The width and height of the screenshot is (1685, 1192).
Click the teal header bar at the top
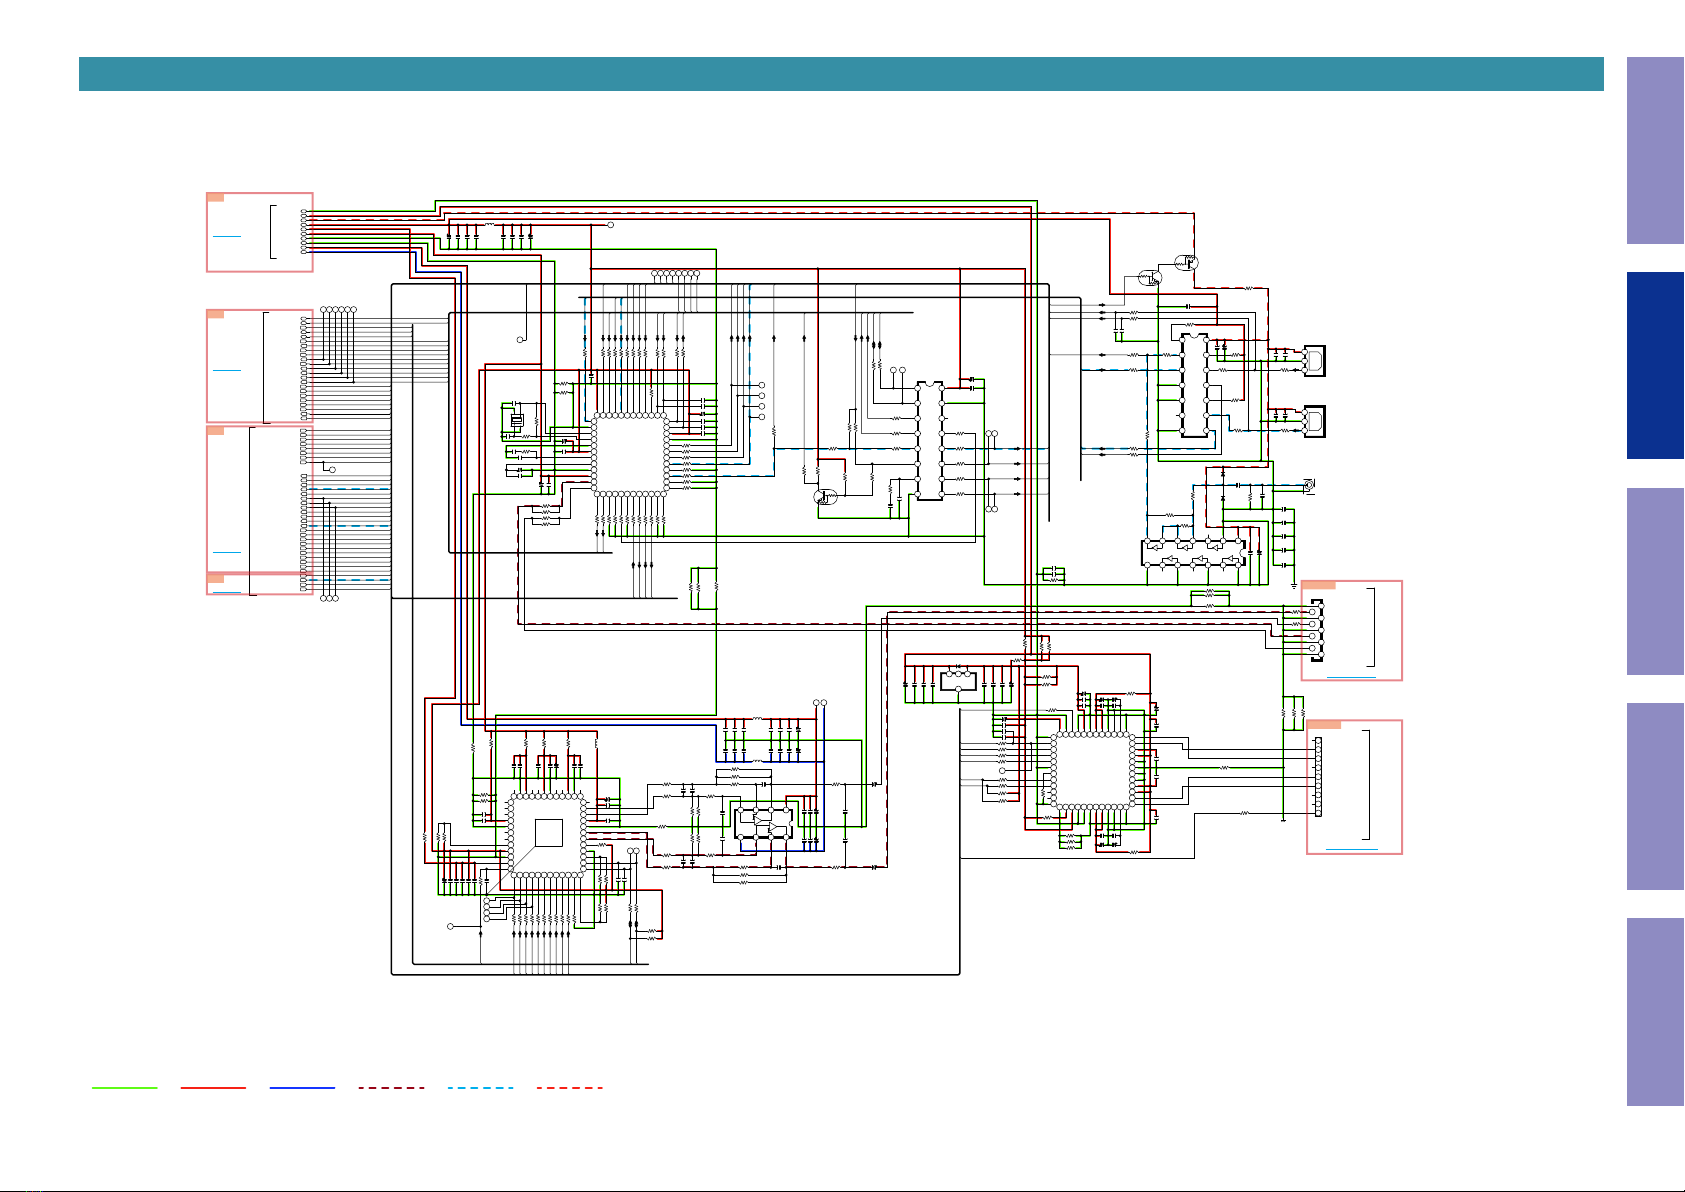click(x=841, y=74)
